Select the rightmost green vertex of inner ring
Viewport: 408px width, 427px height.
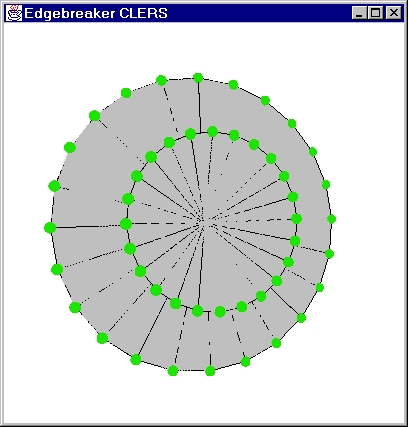pos(296,219)
